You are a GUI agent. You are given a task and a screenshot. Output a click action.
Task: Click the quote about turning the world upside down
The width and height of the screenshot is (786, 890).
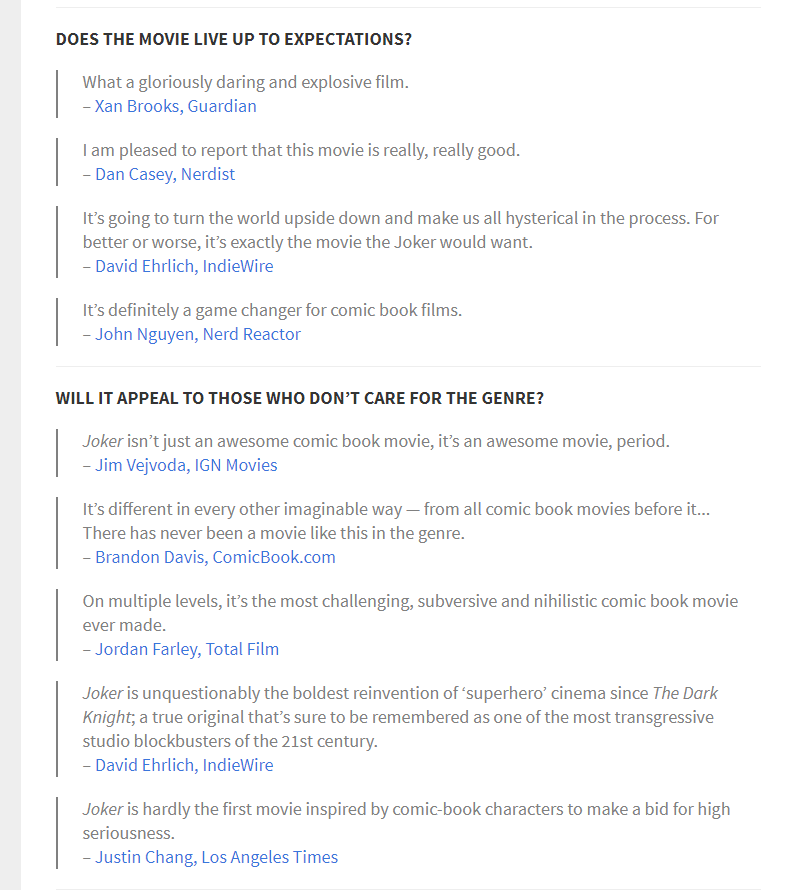(401, 230)
